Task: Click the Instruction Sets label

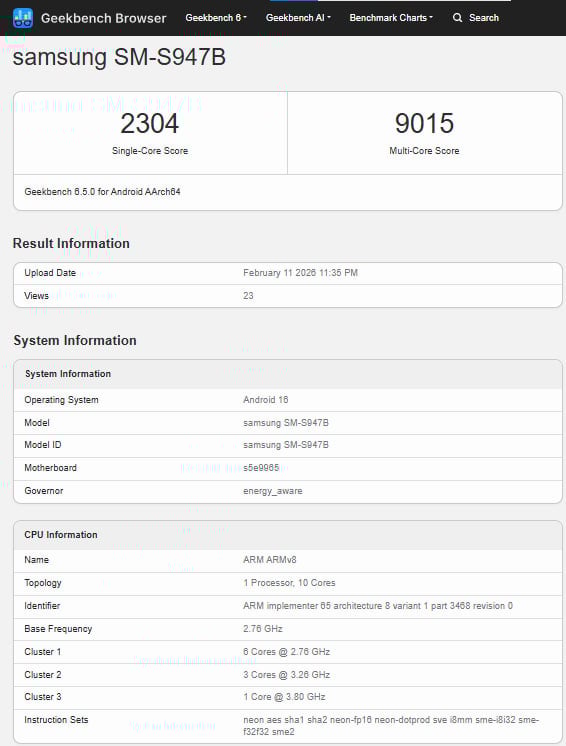Action: click(56, 720)
